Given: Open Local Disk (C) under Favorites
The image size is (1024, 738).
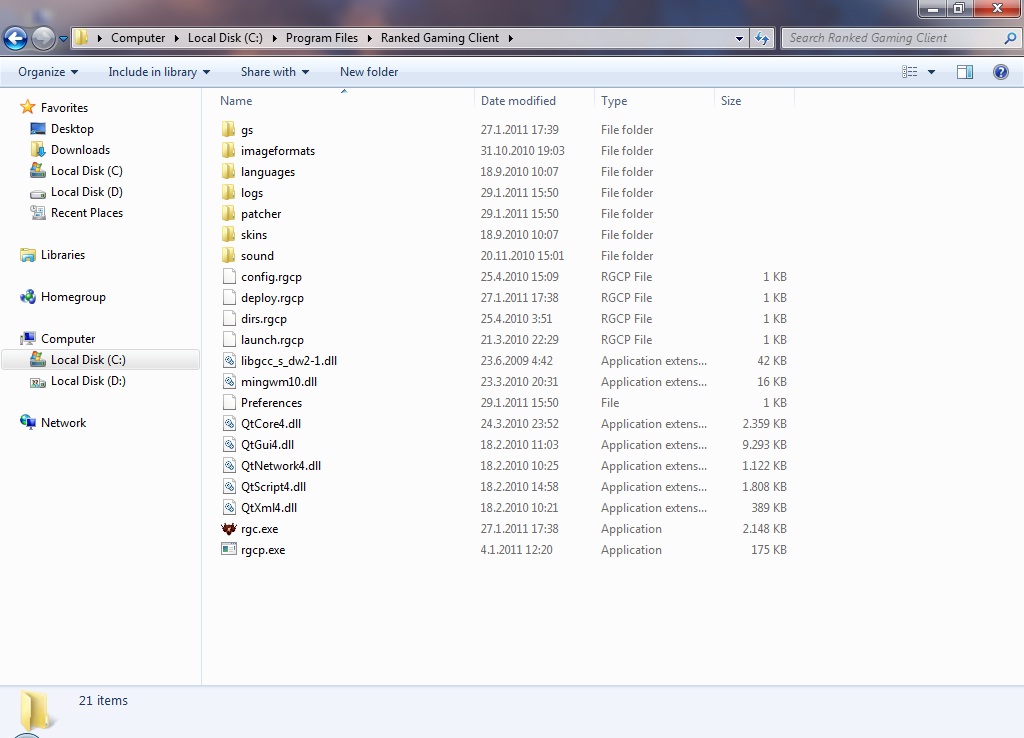Looking at the screenshot, I should point(86,170).
